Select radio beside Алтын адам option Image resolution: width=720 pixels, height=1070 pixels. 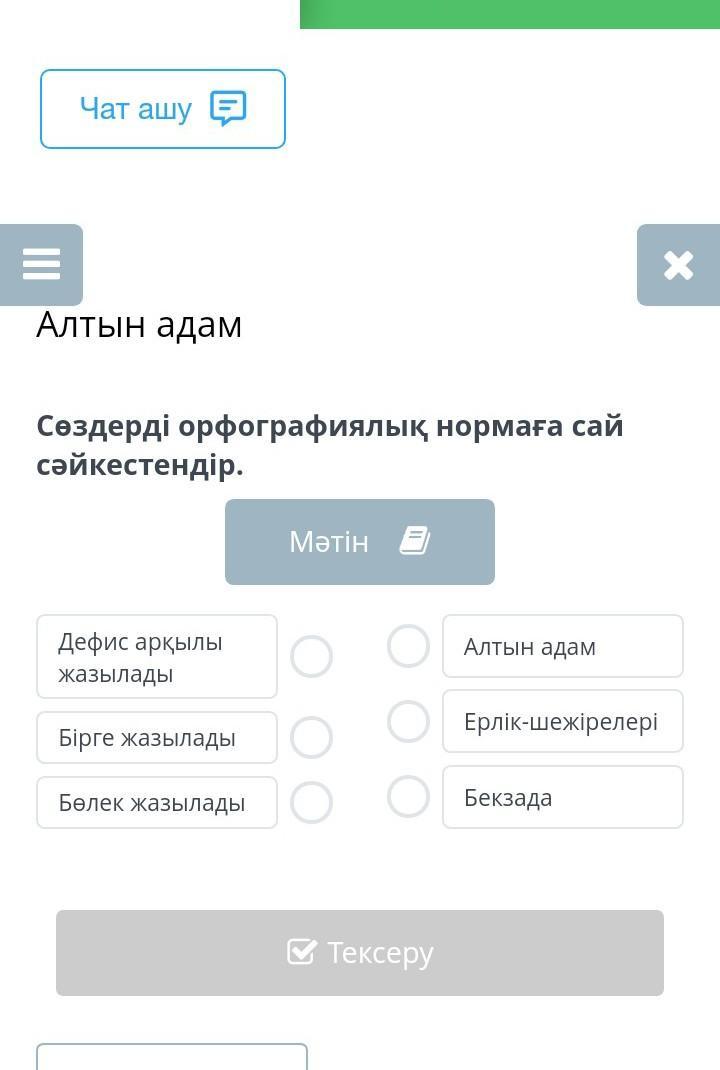pos(408,646)
